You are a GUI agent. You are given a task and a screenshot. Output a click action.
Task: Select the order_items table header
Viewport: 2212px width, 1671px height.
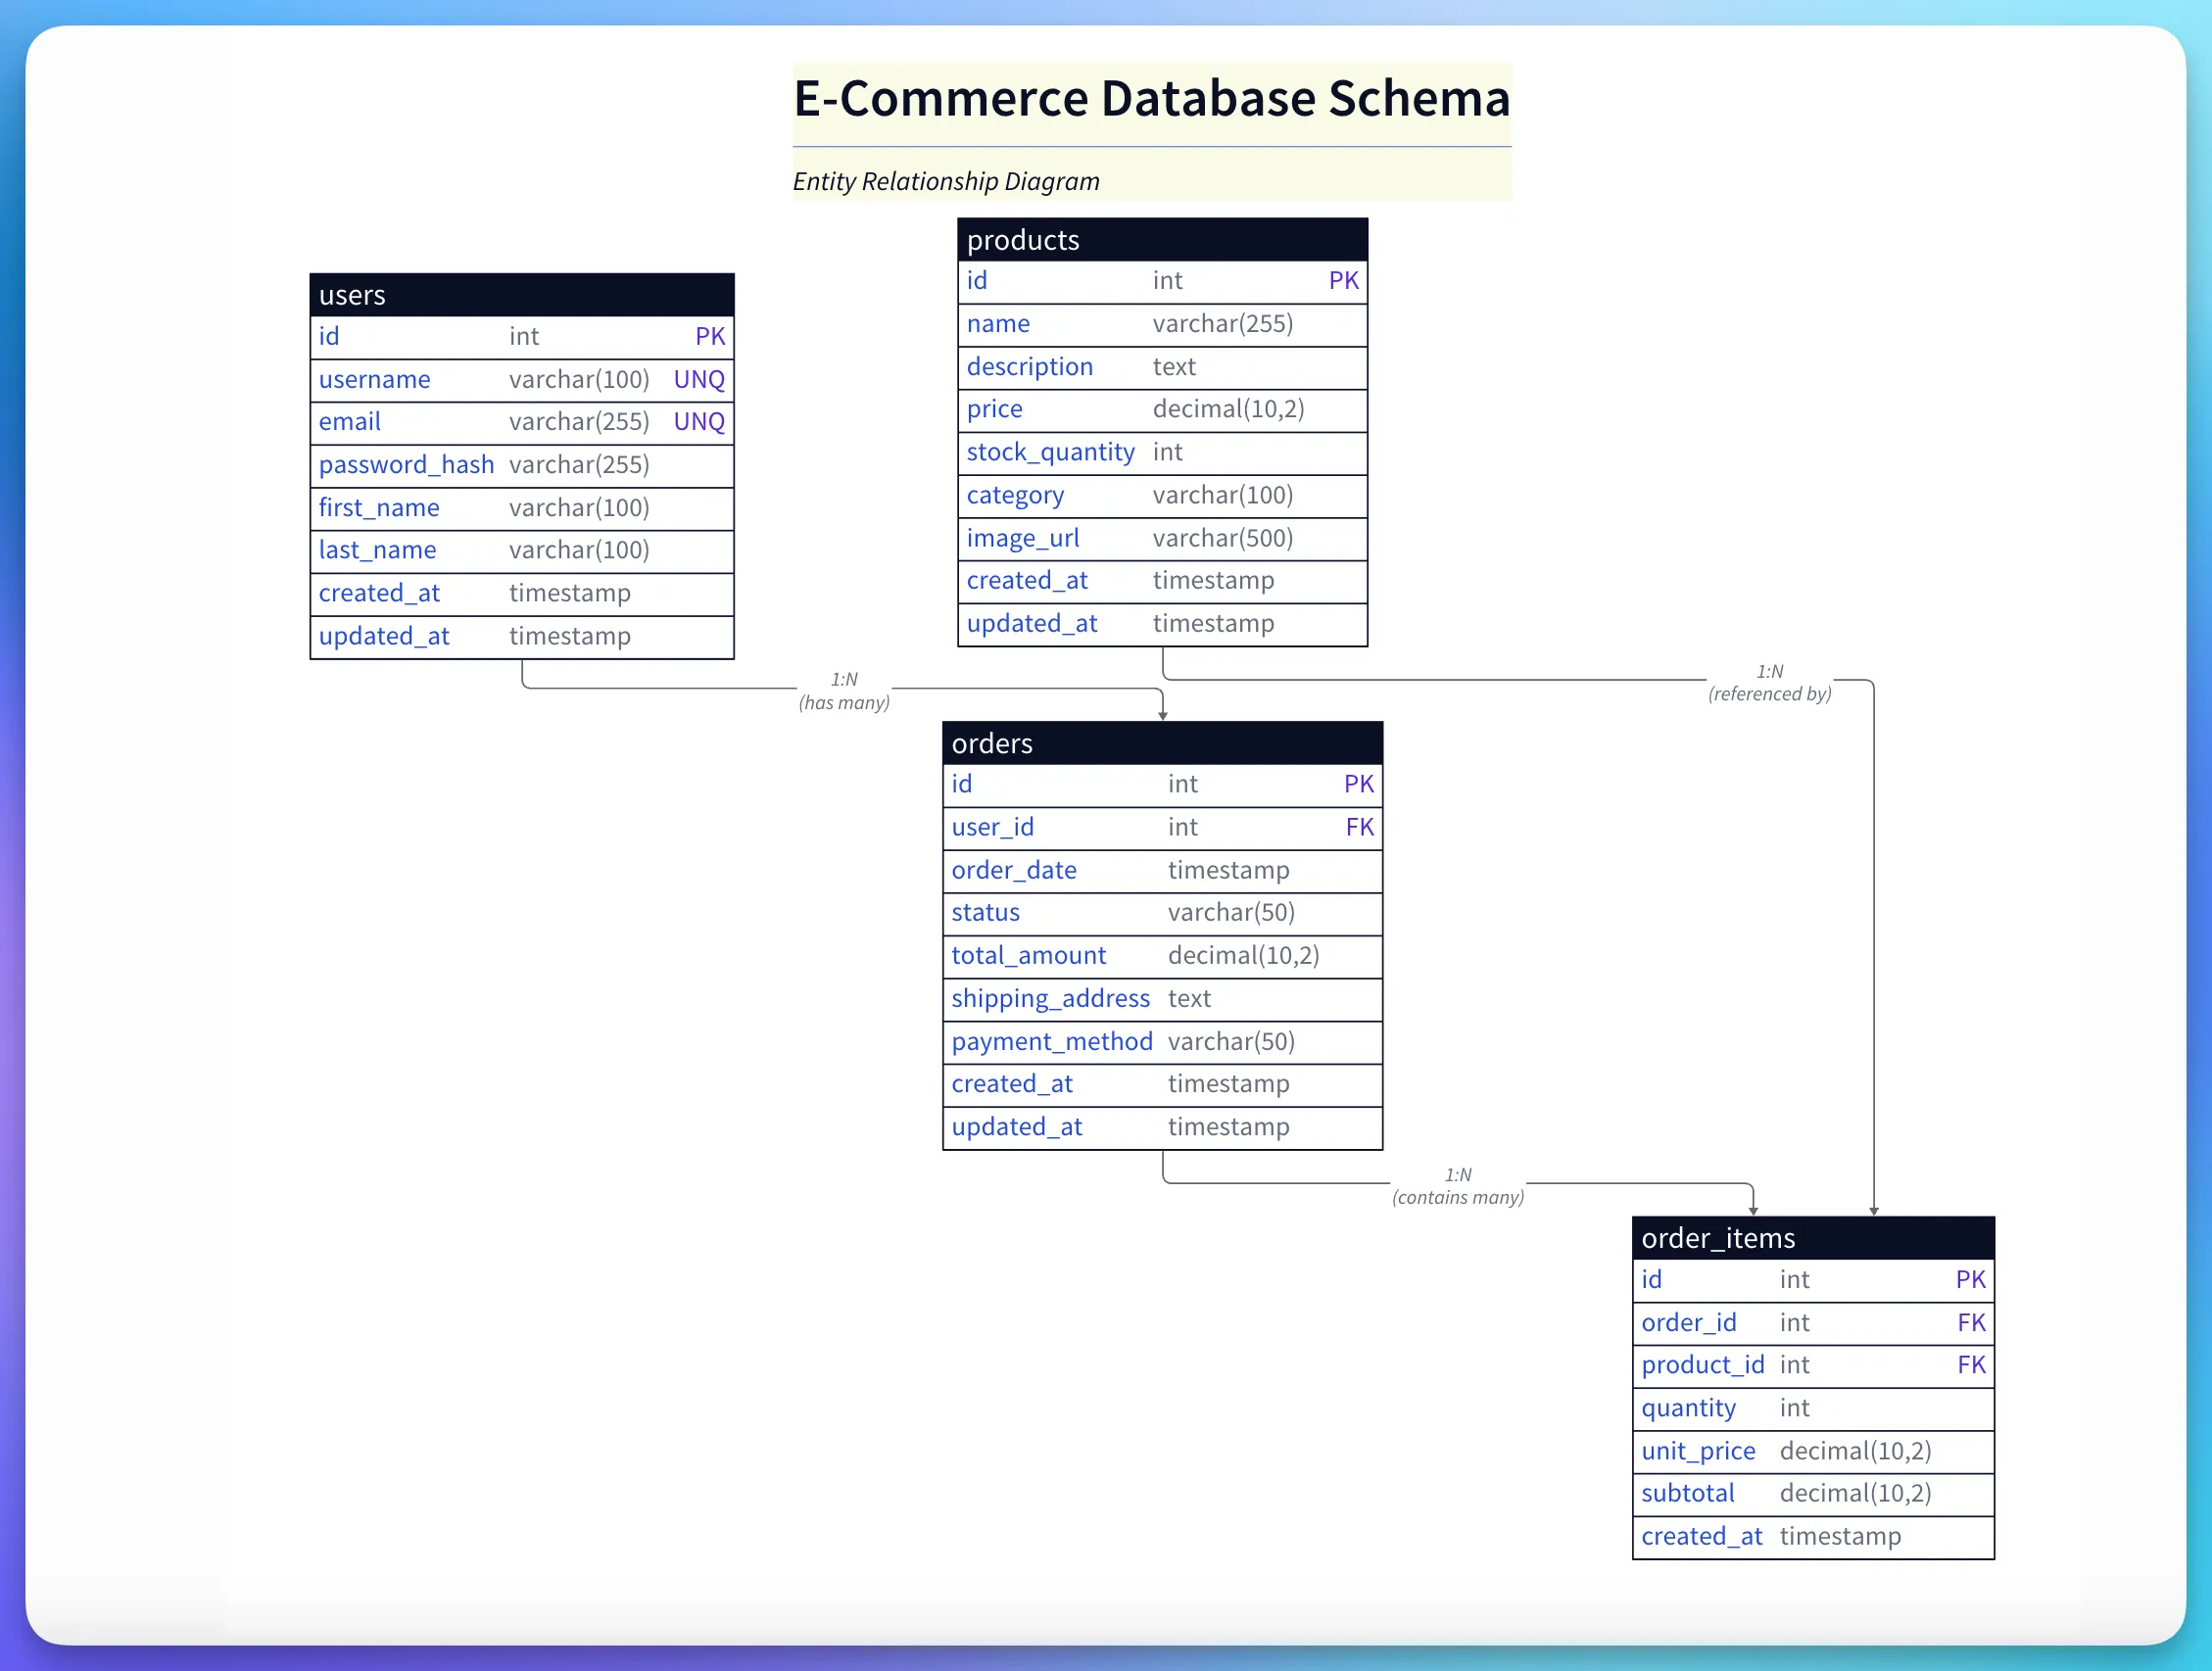(x=1718, y=1238)
